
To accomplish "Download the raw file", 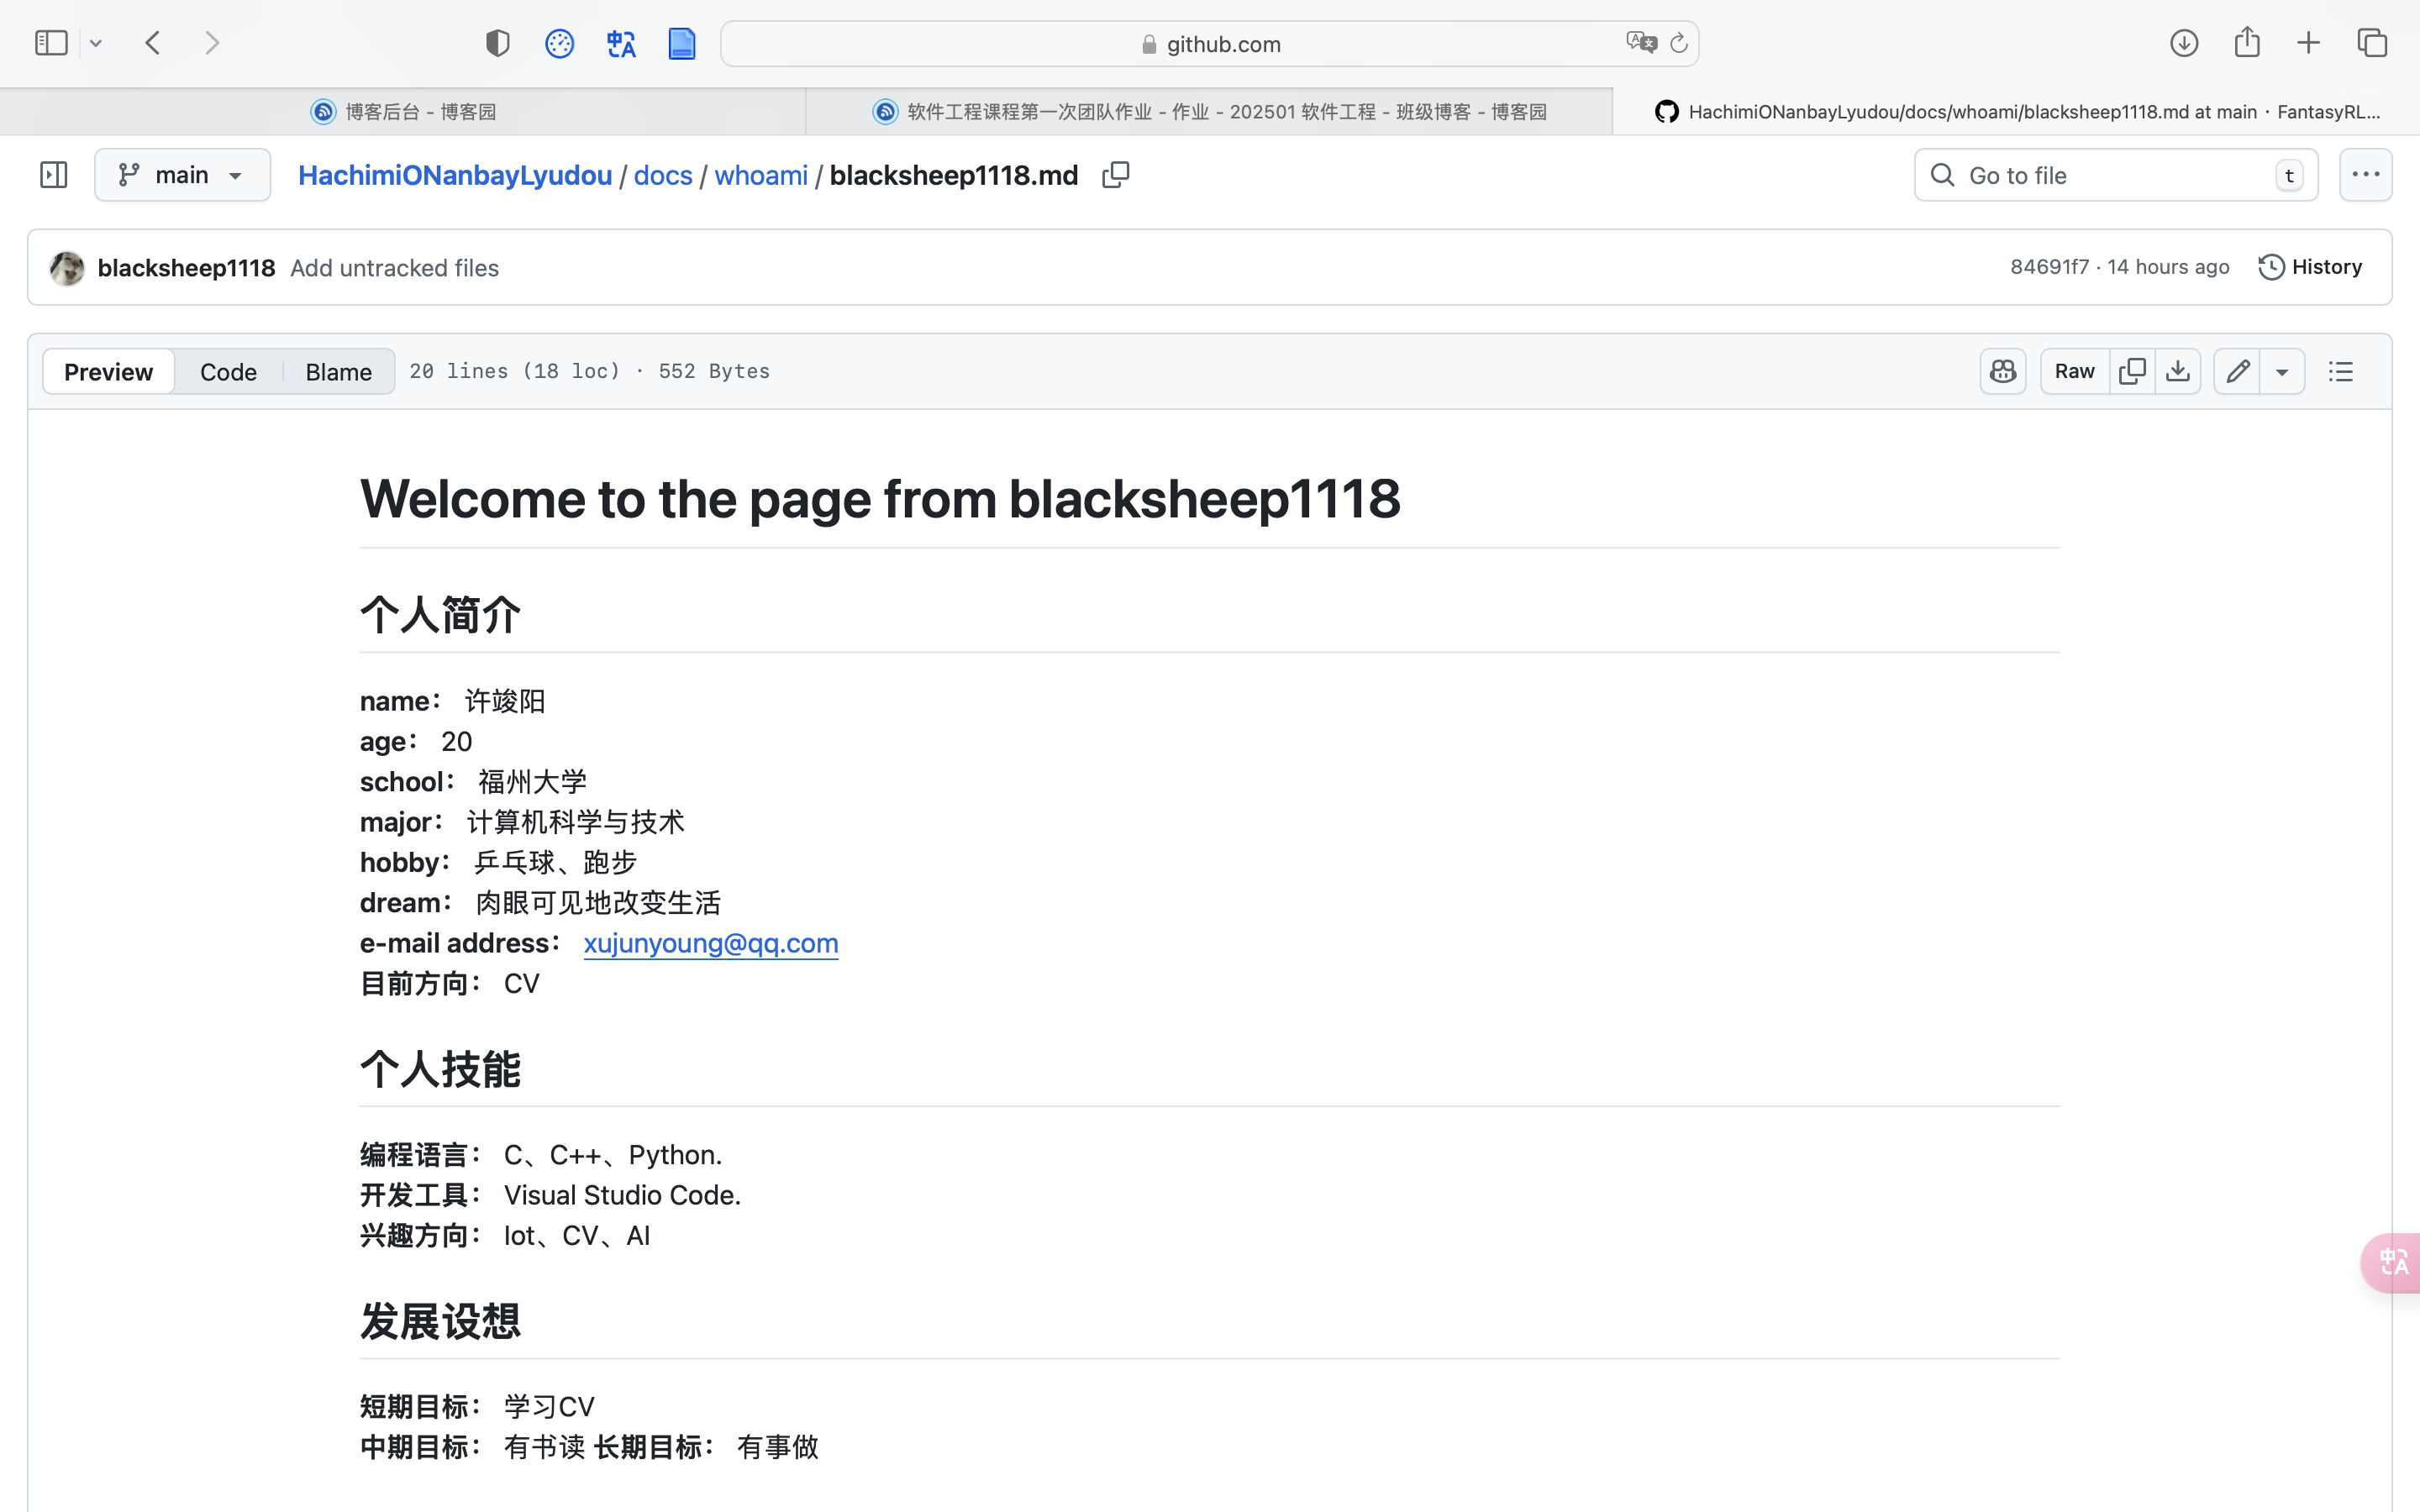I will pos(2177,371).
